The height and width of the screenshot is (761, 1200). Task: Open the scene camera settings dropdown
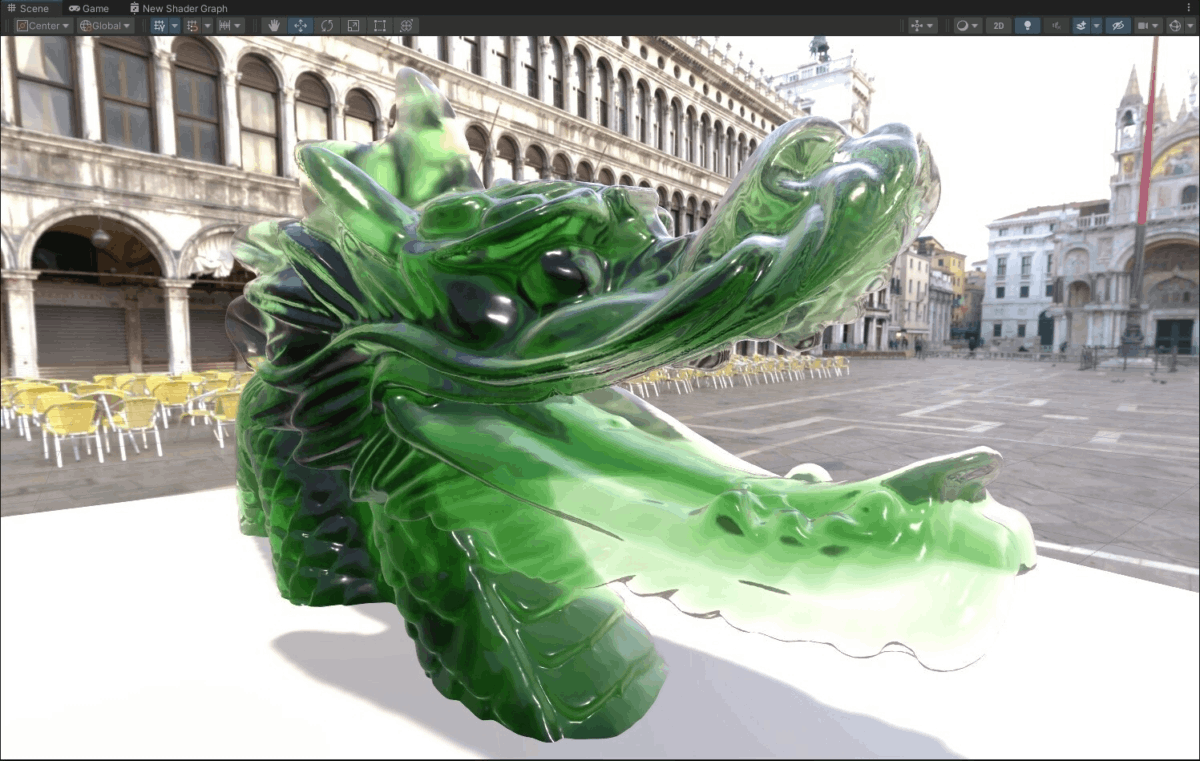point(1148,26)
